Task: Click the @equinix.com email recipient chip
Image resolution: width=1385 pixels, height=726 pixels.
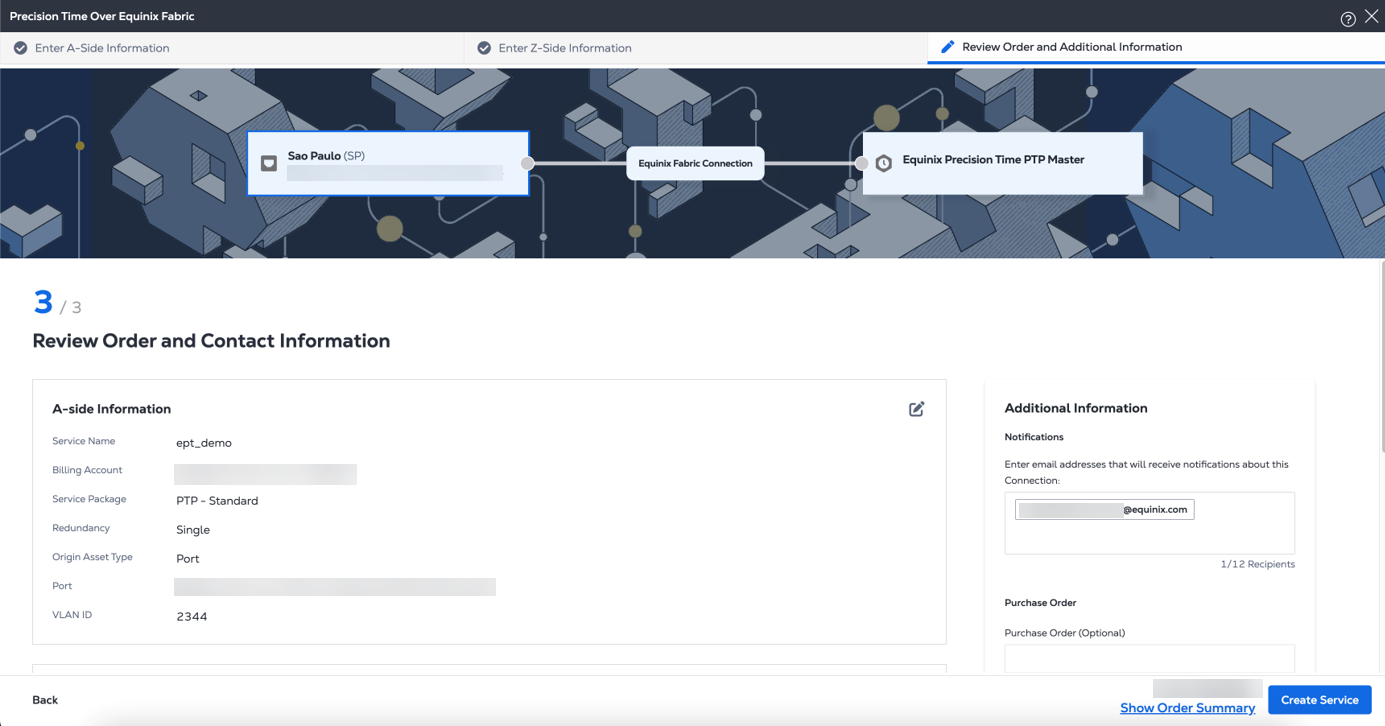Action: 1104,510
